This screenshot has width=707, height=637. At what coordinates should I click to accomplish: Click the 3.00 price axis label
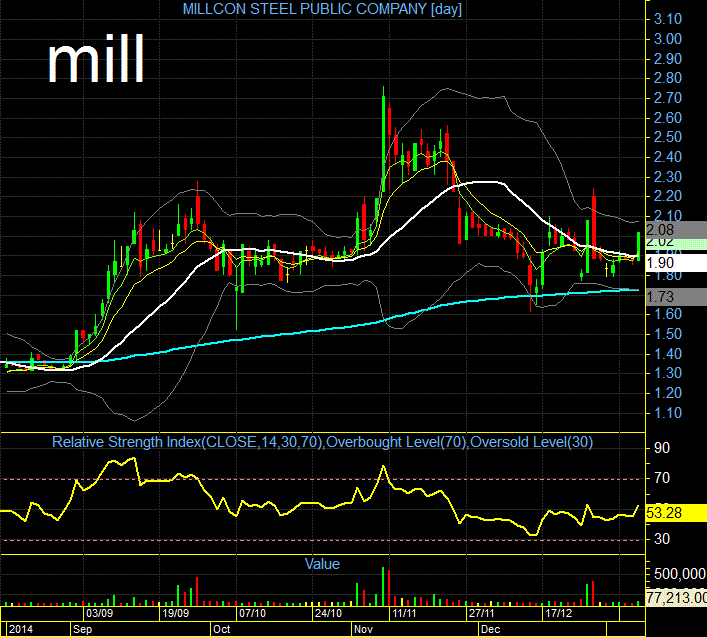click(668, 39)
